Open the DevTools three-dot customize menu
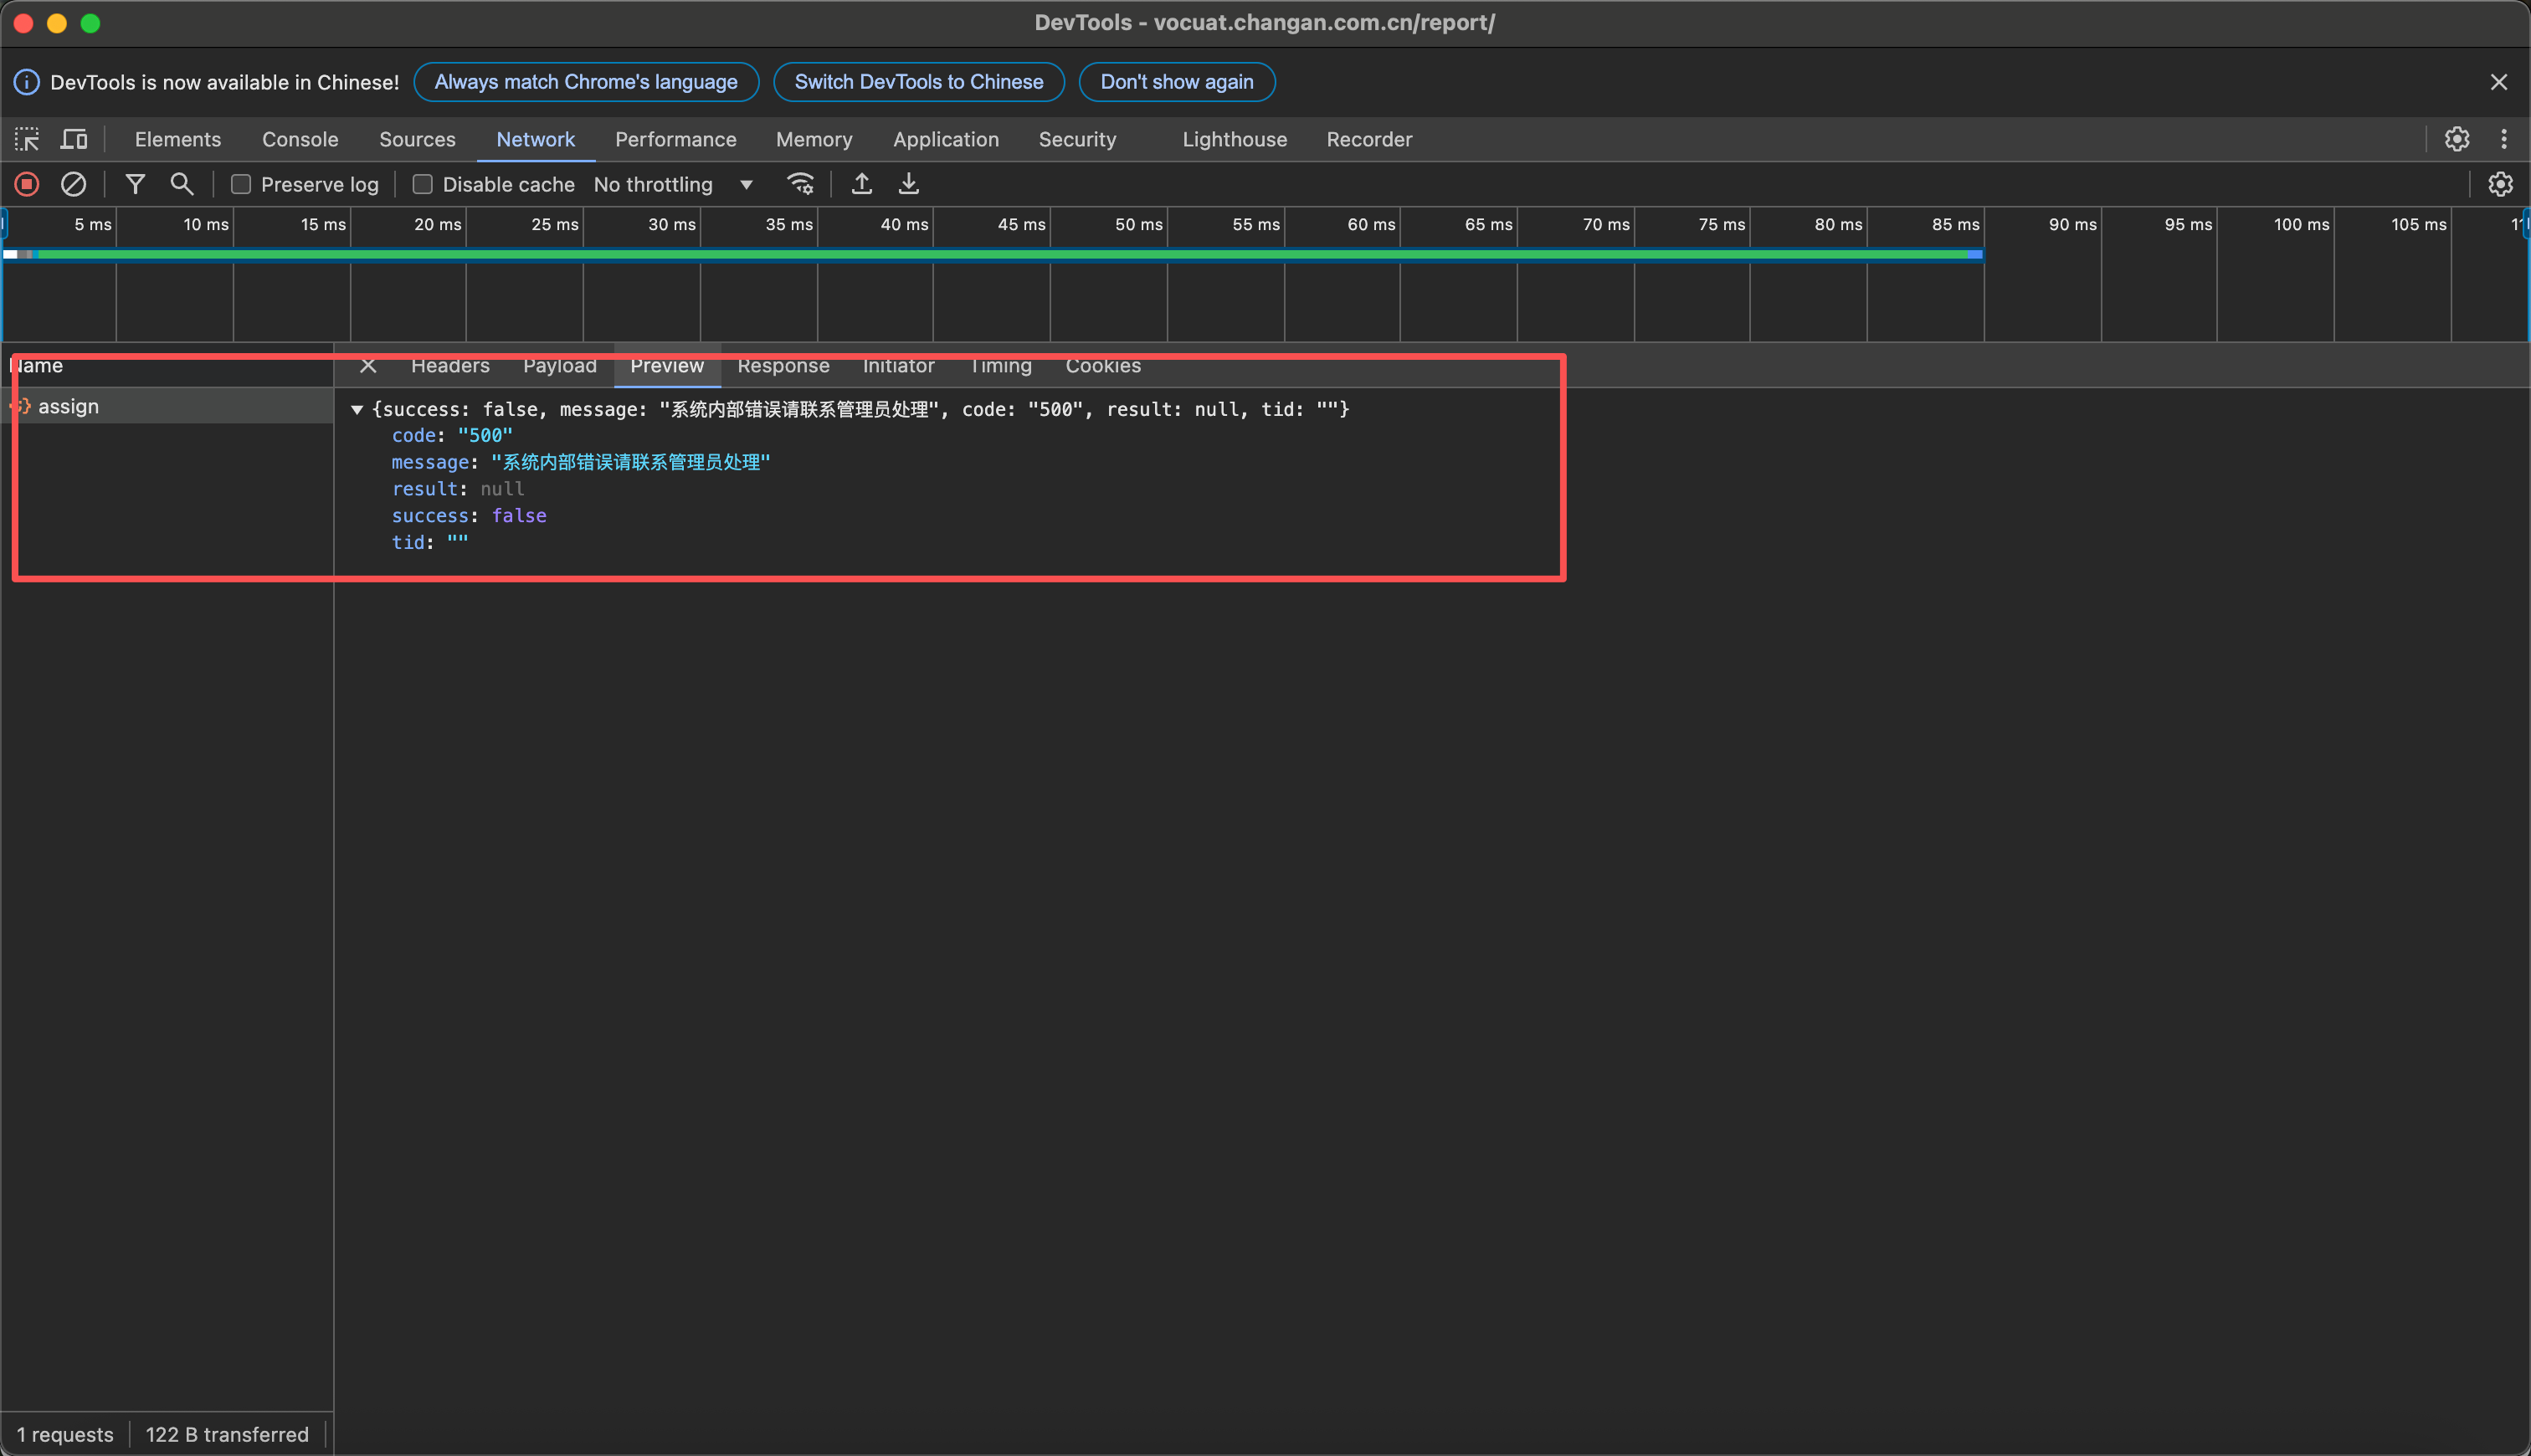Viewport: 2531px width, 1456px height. click(2503, 139)
